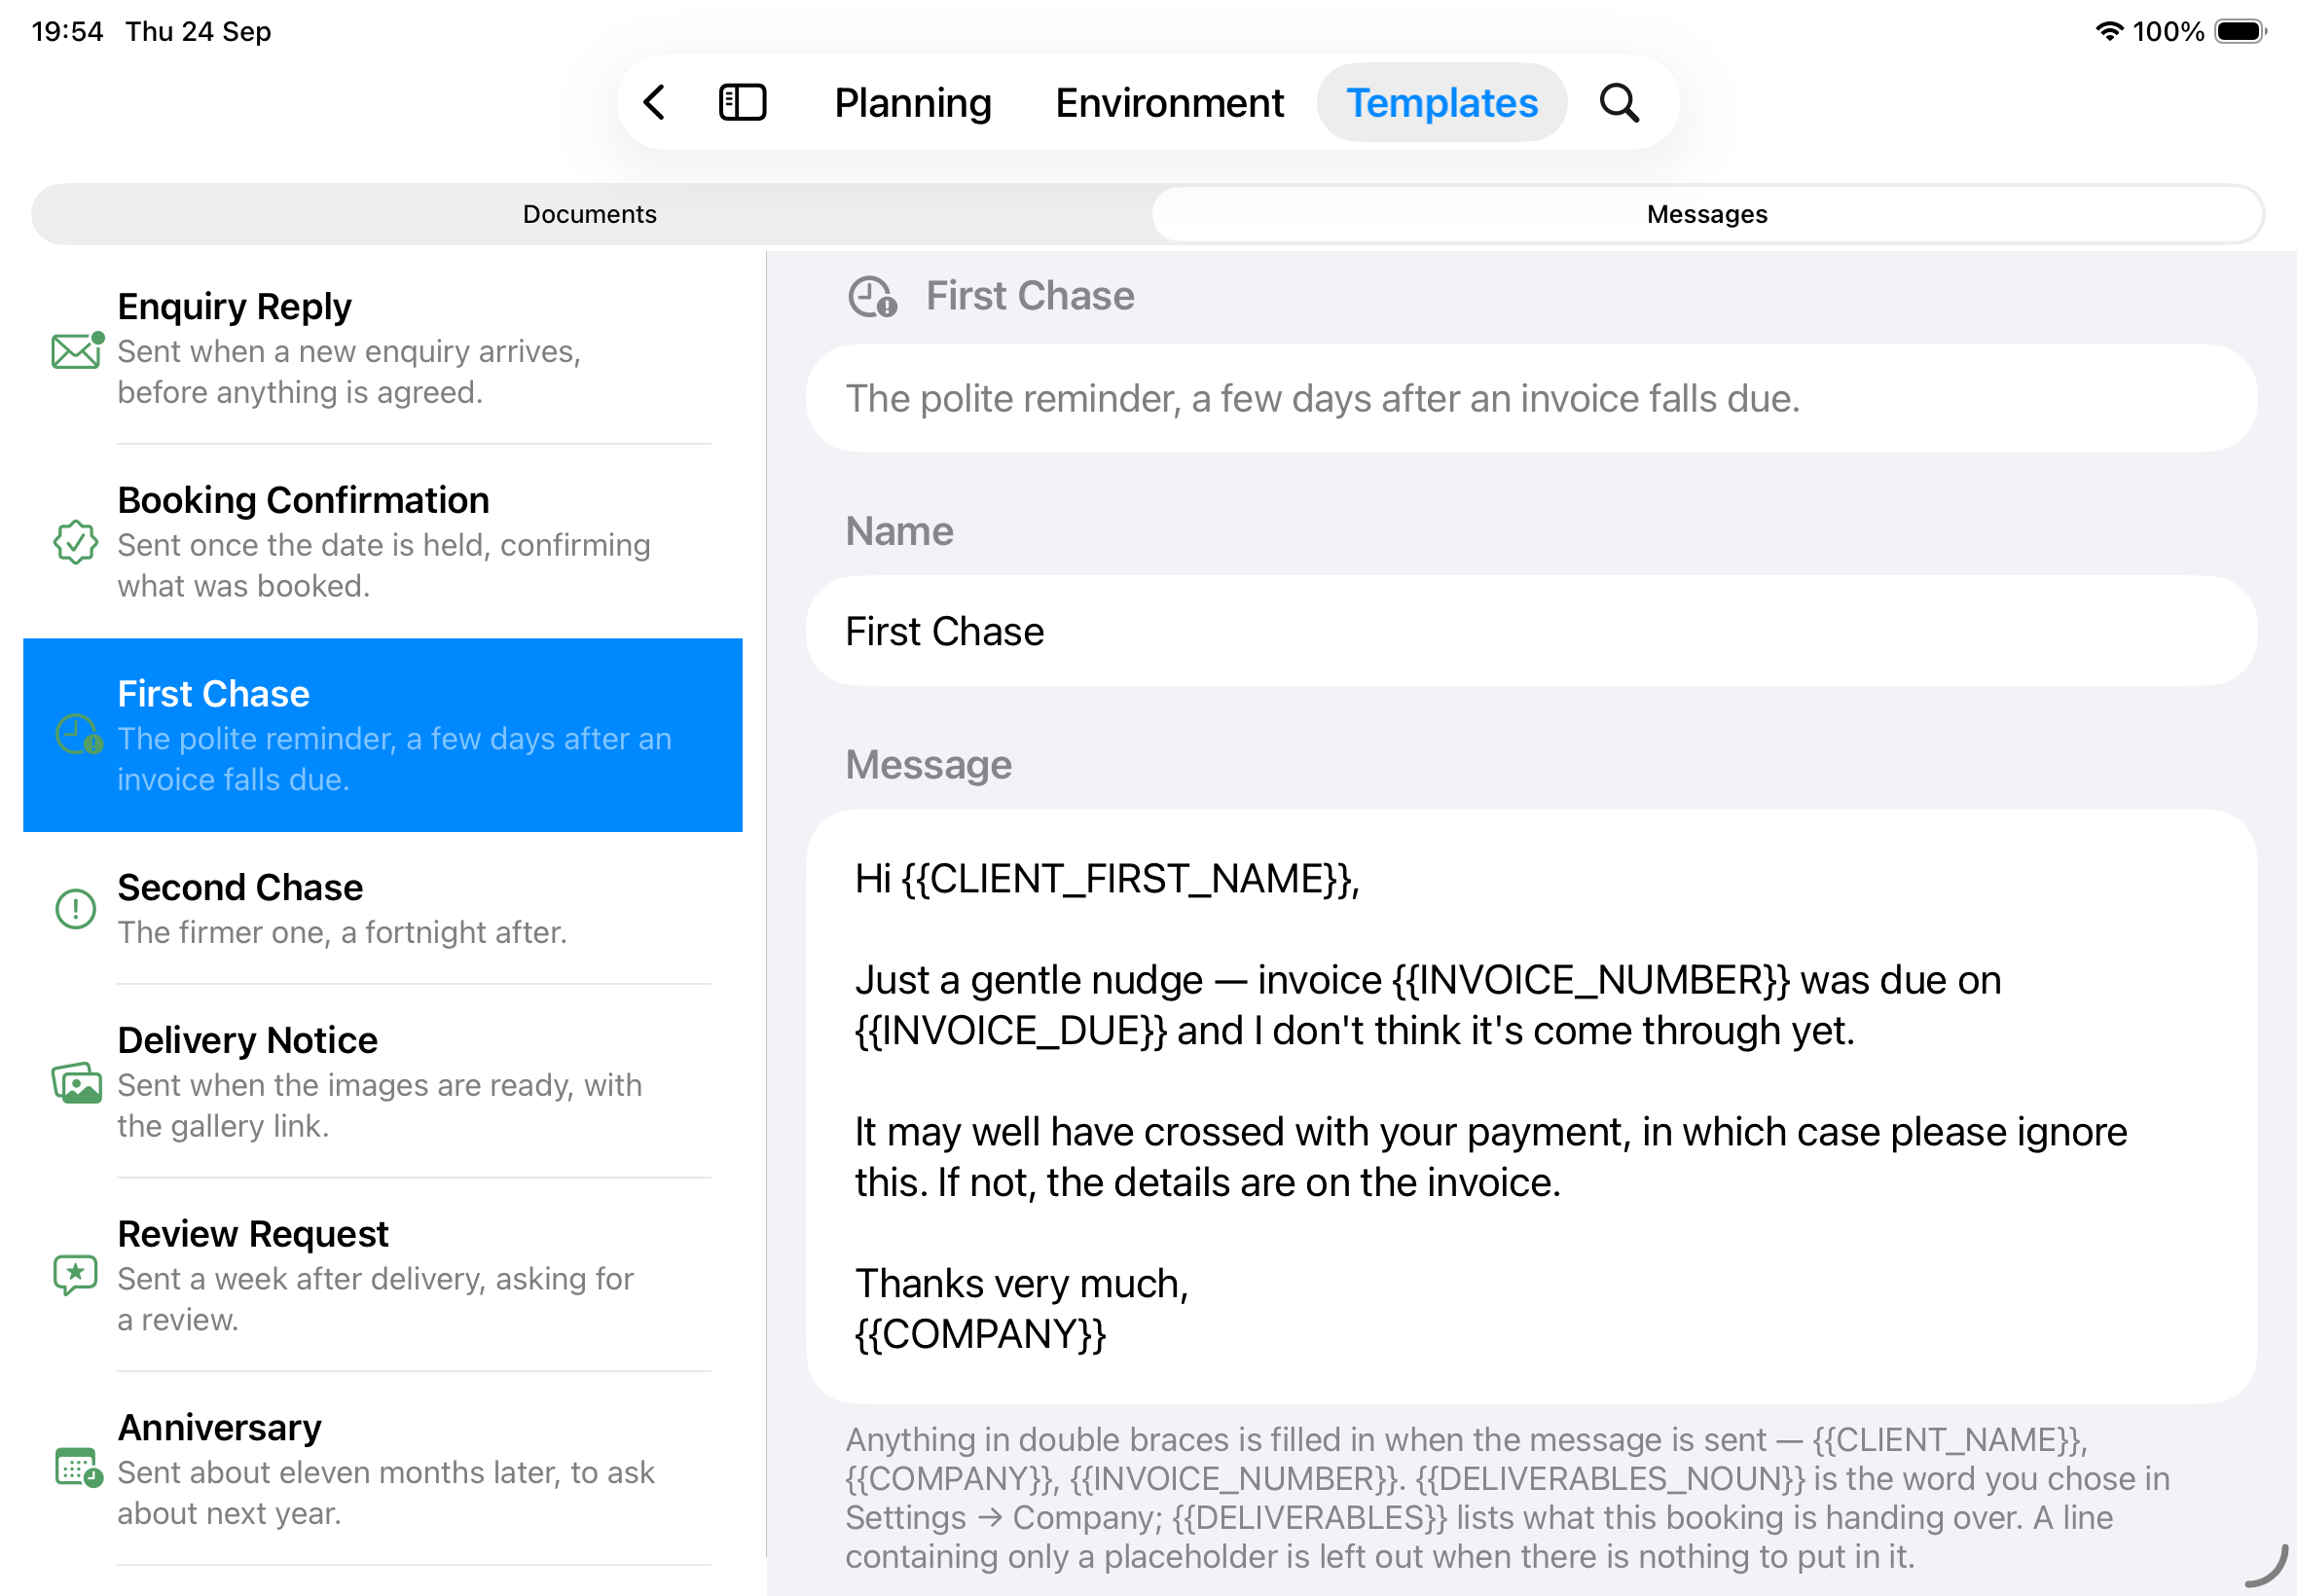Click the 'Thanks very much,' line

tap(1021, 1283)
